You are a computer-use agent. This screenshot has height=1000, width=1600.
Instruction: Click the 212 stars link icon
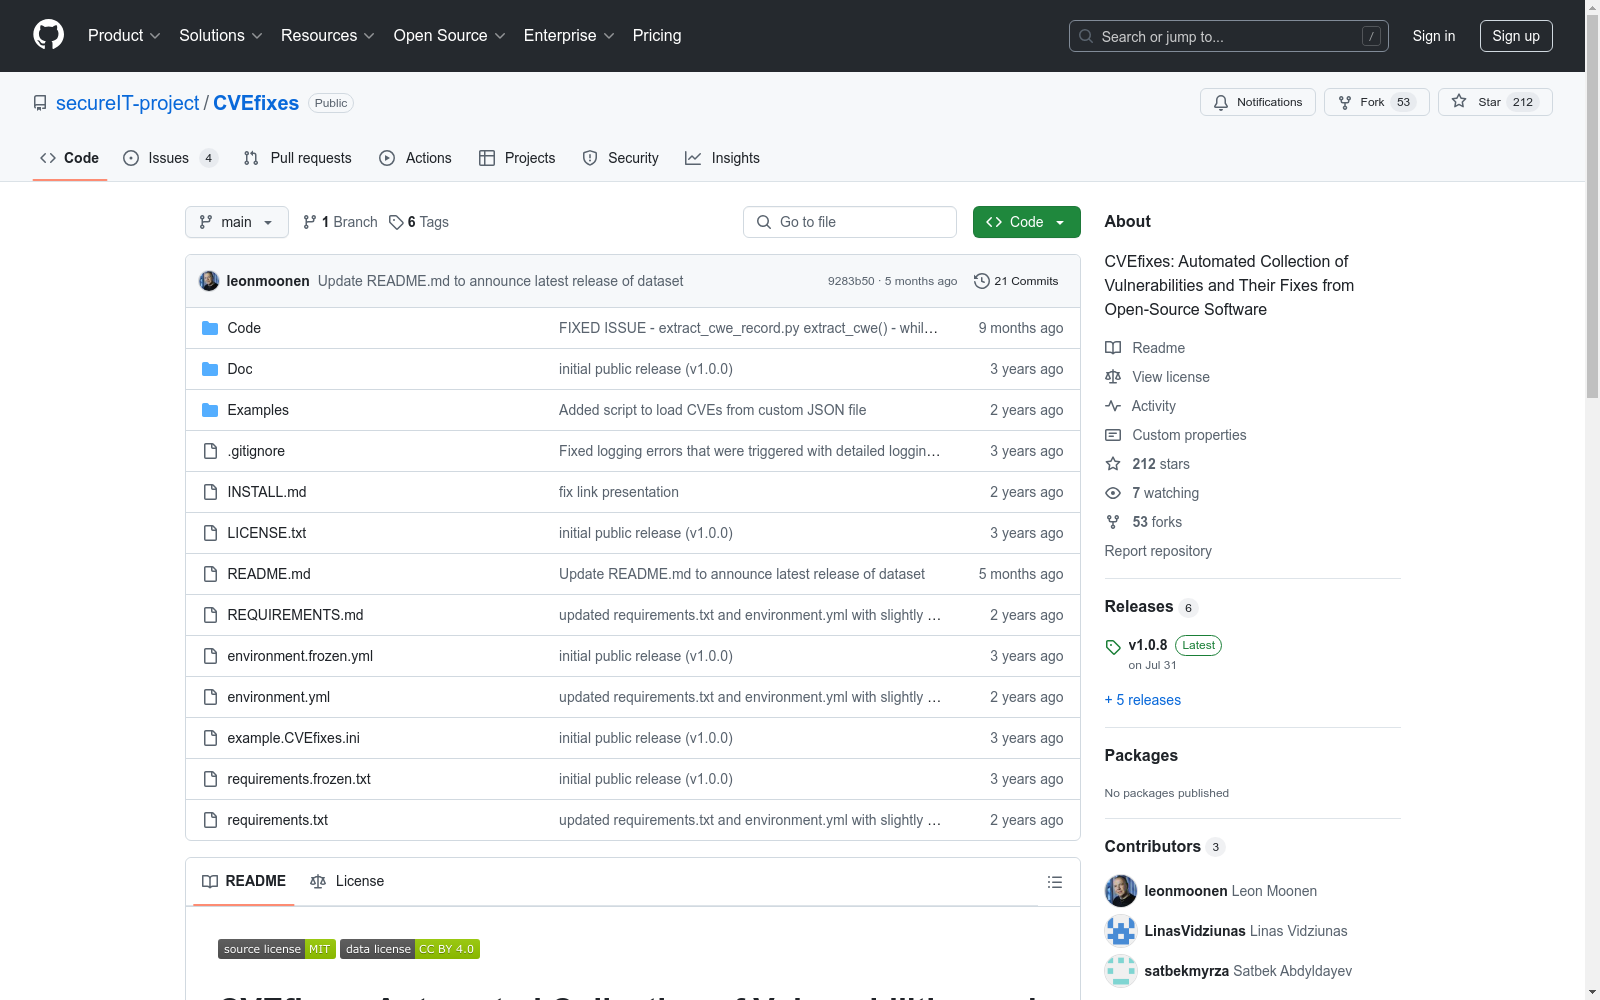1113,464
